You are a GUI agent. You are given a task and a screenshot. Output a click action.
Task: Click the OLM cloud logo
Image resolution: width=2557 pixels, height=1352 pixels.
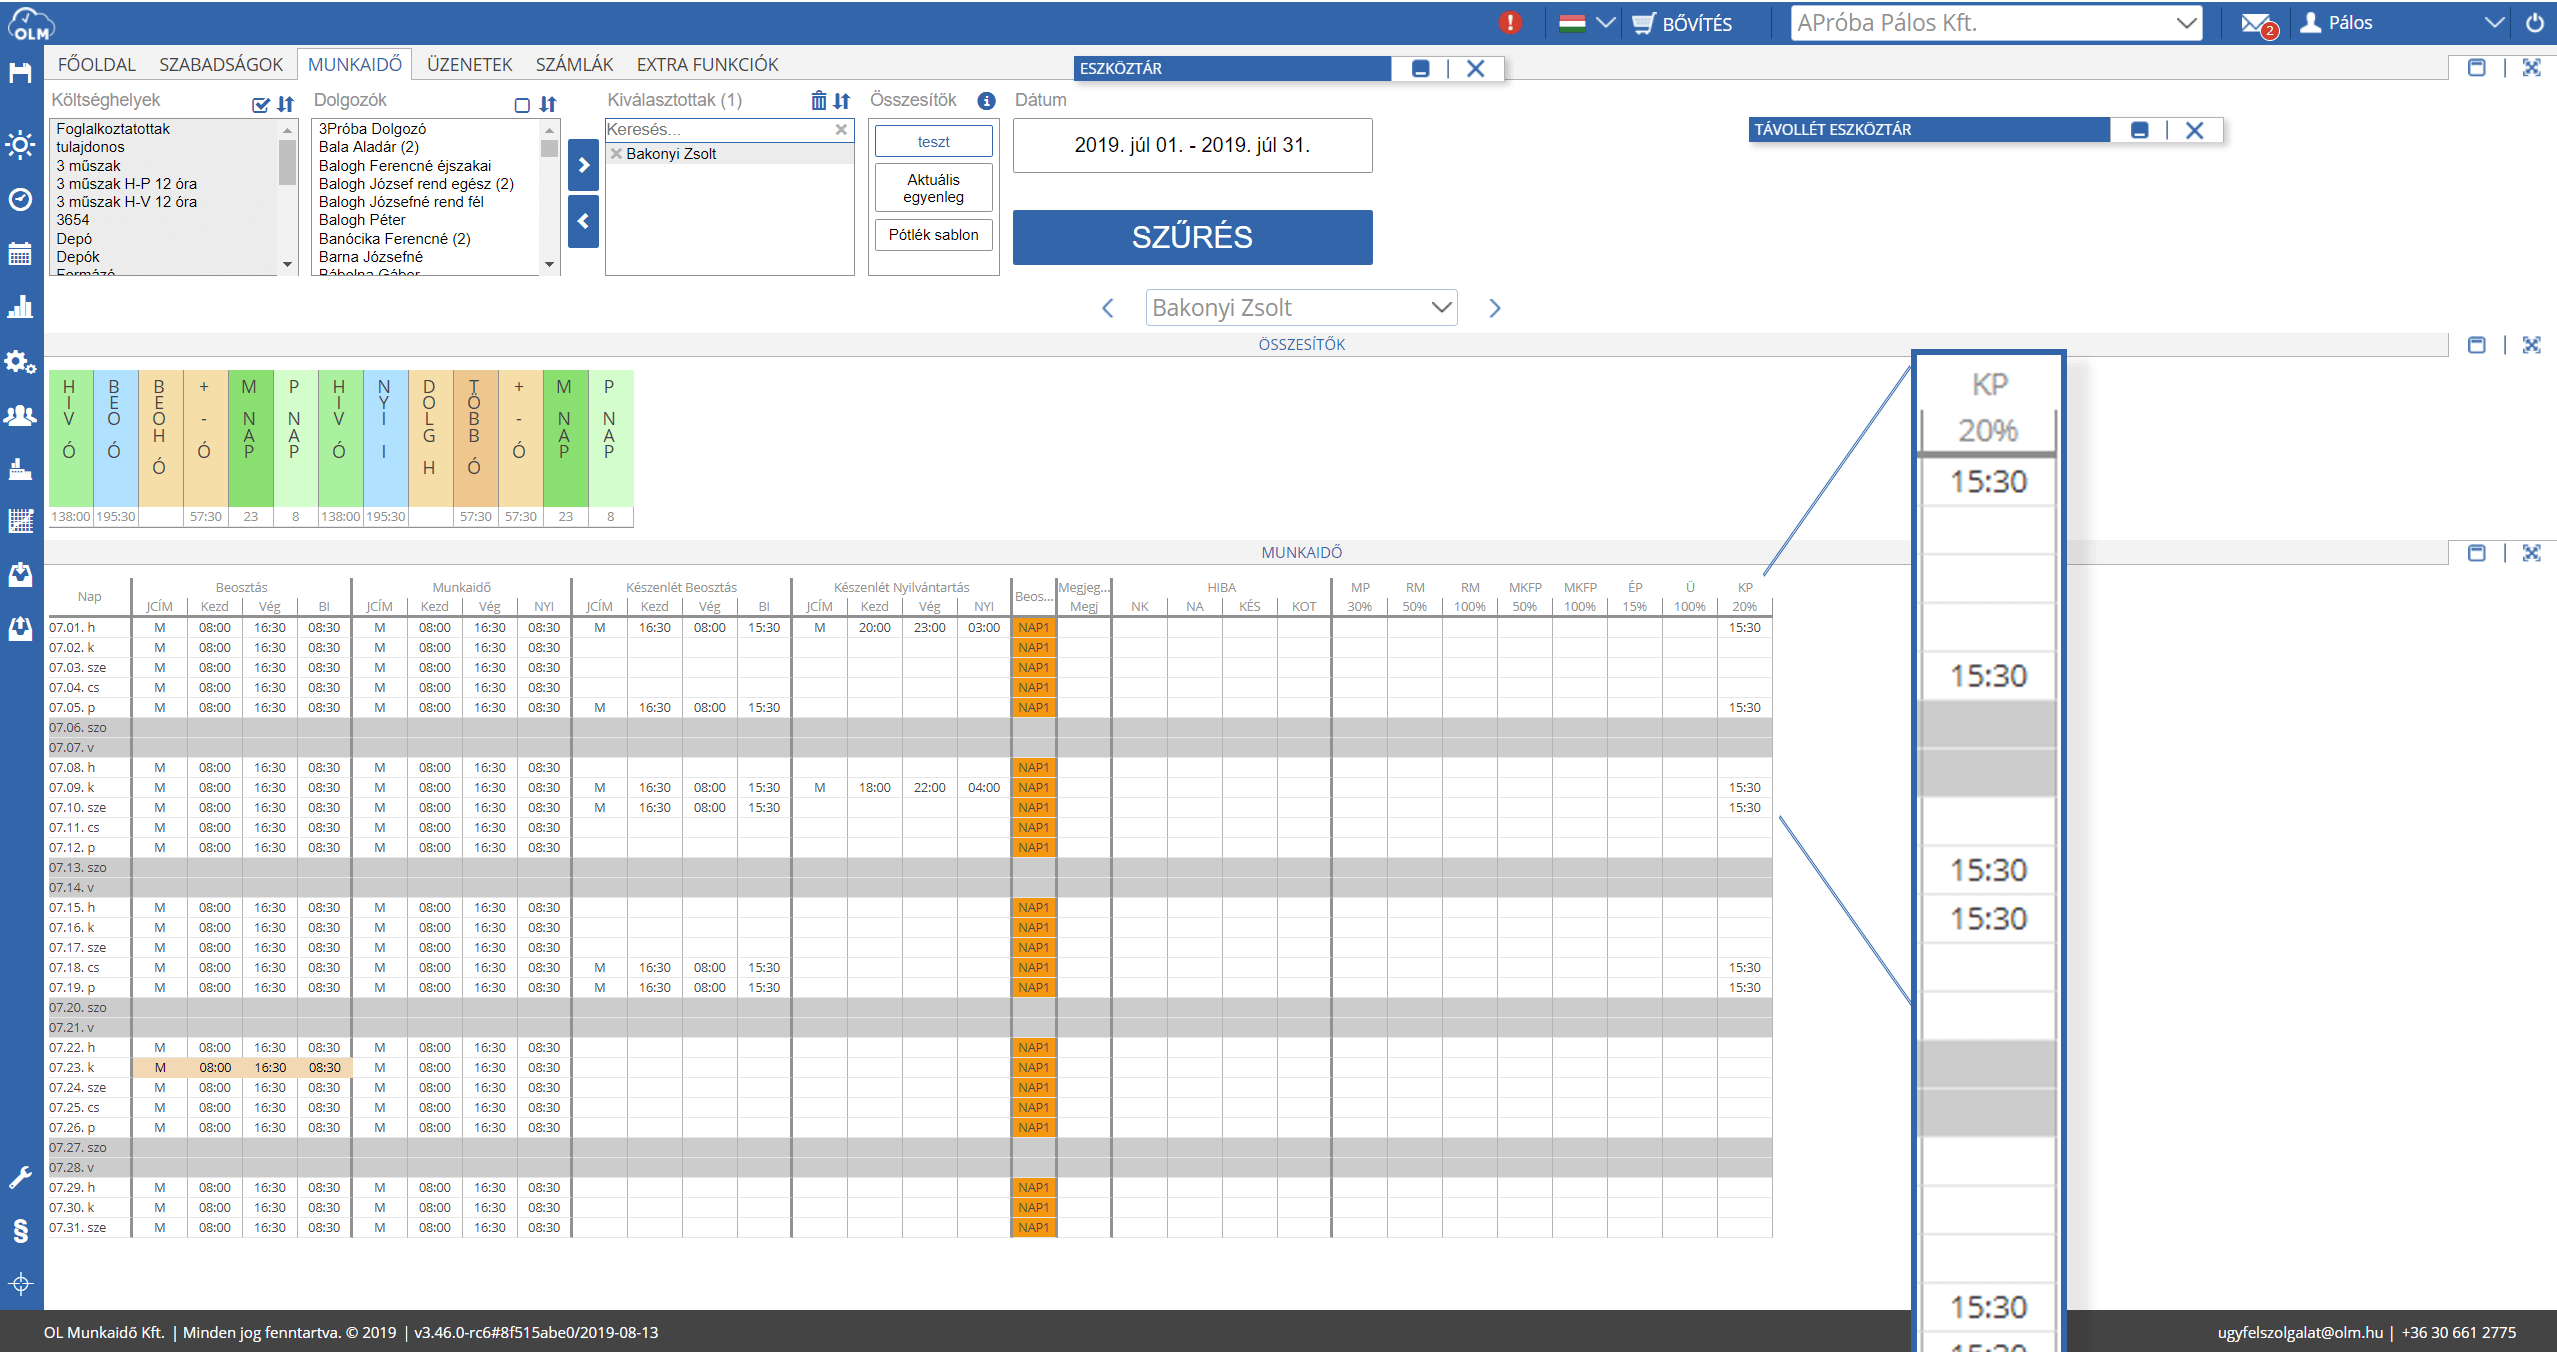coord(30,23)
